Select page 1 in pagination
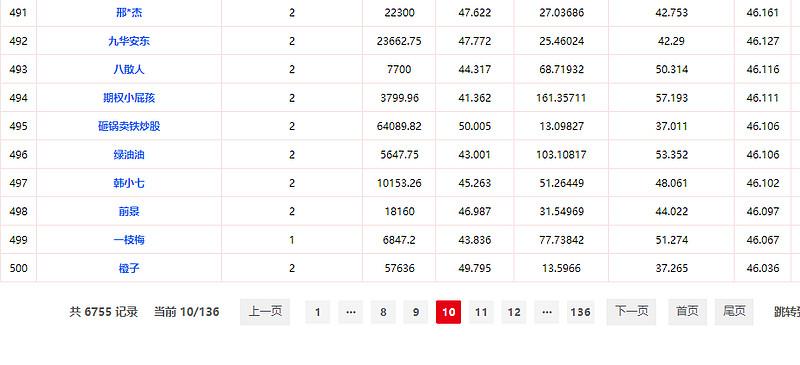The image size is (800, 365). [x=318, y=312]
